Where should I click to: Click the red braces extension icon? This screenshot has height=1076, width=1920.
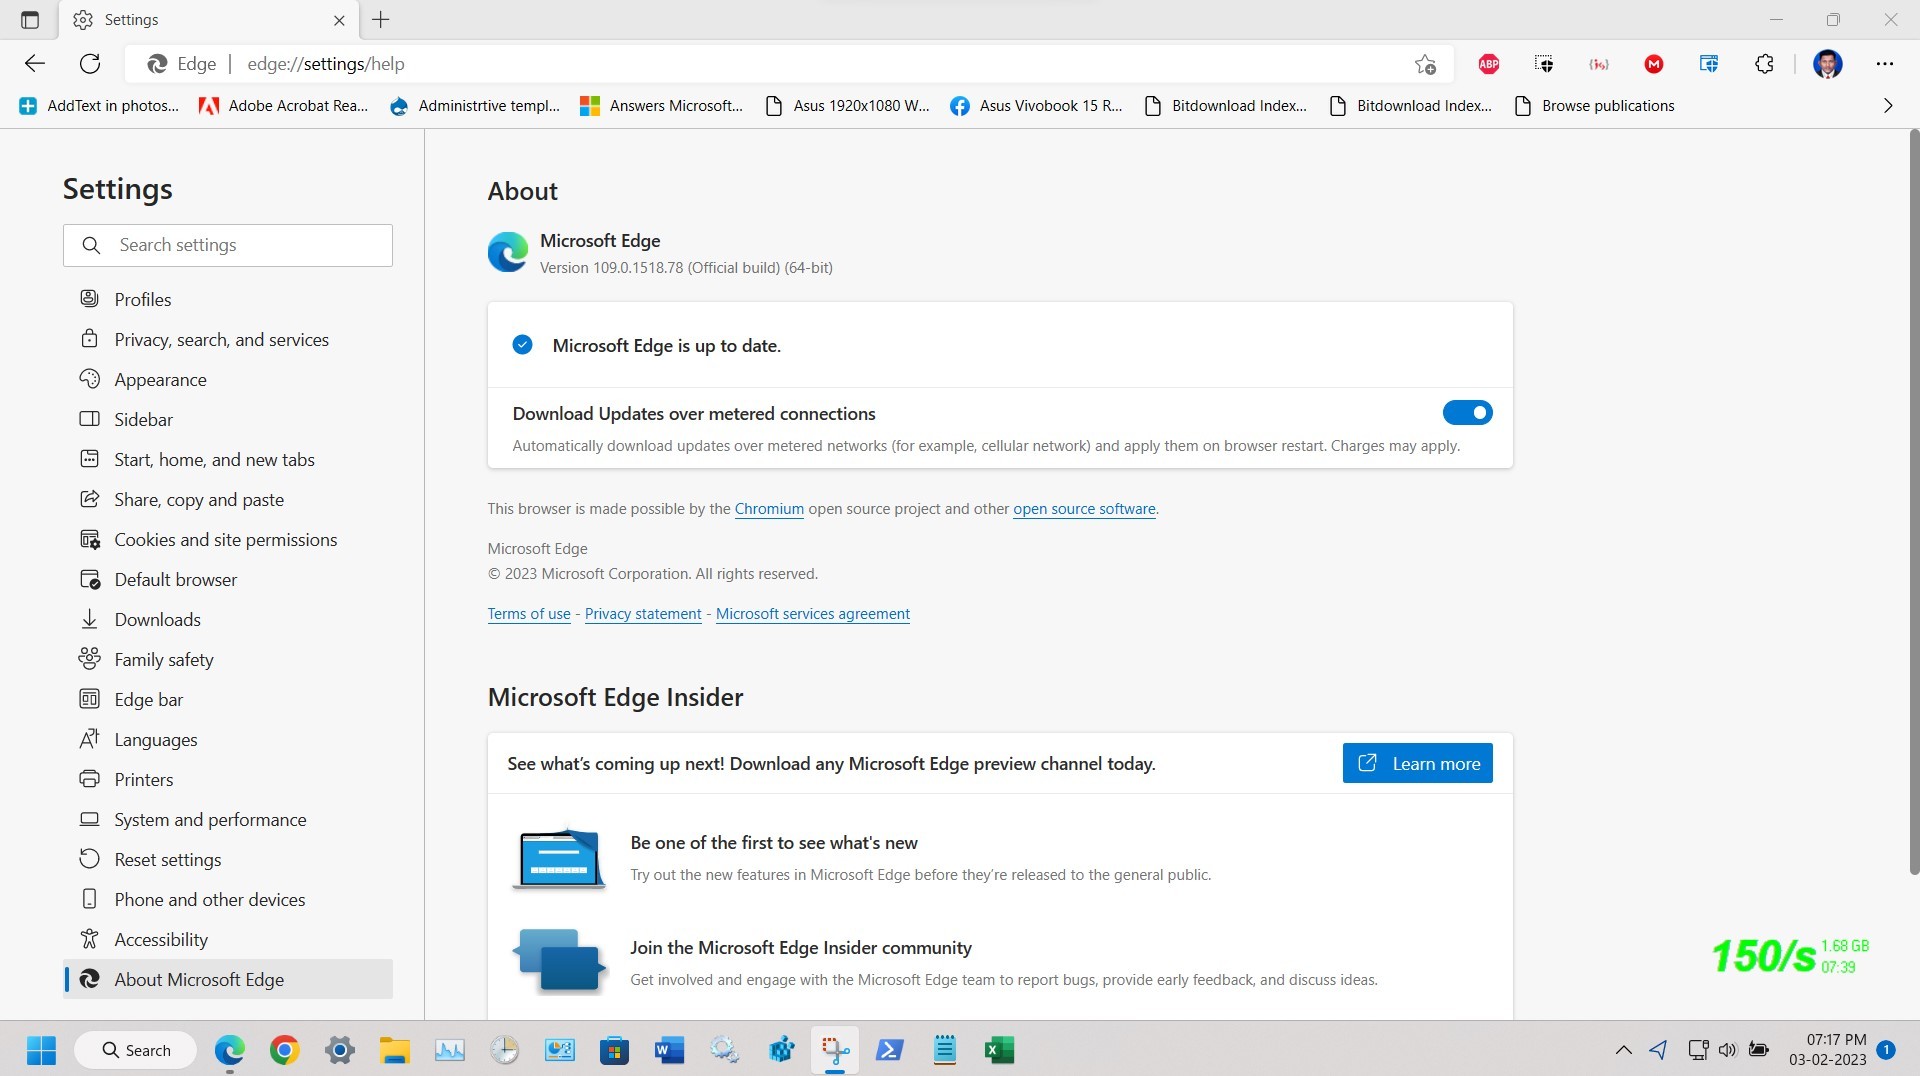pyautogui.click(x=1599, y=64)
